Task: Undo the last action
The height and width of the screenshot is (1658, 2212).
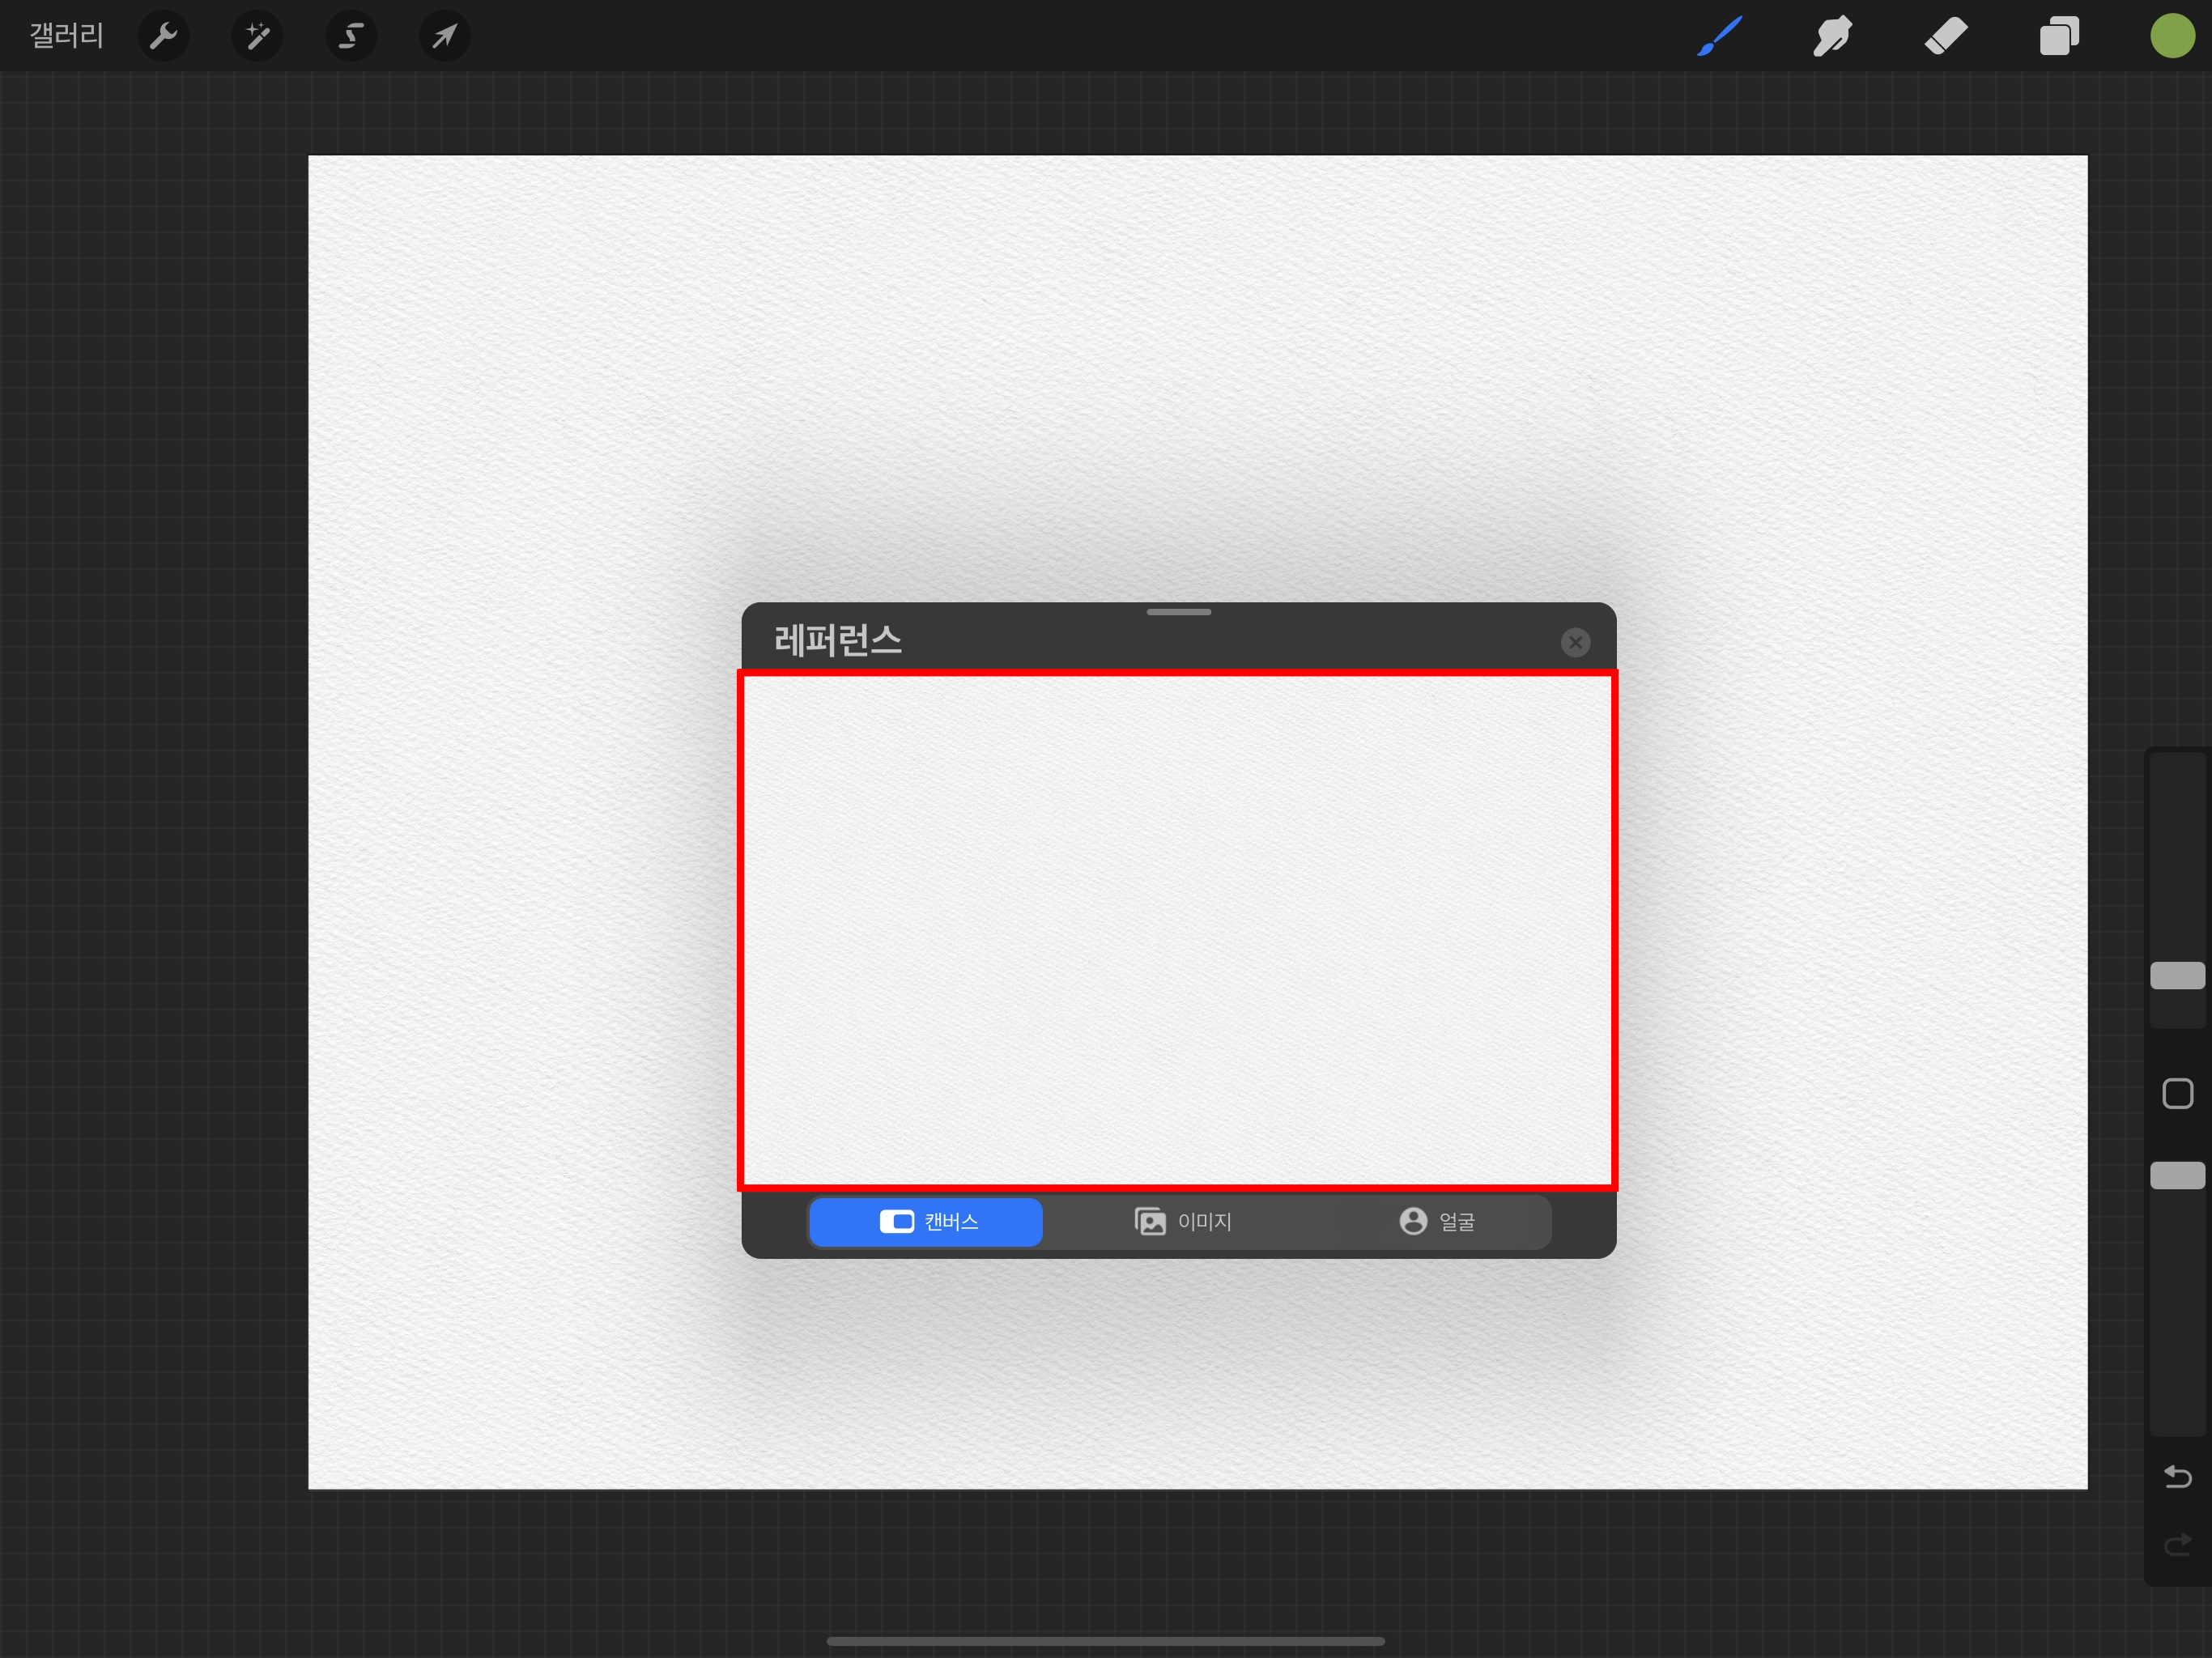Action: 2177,1476
